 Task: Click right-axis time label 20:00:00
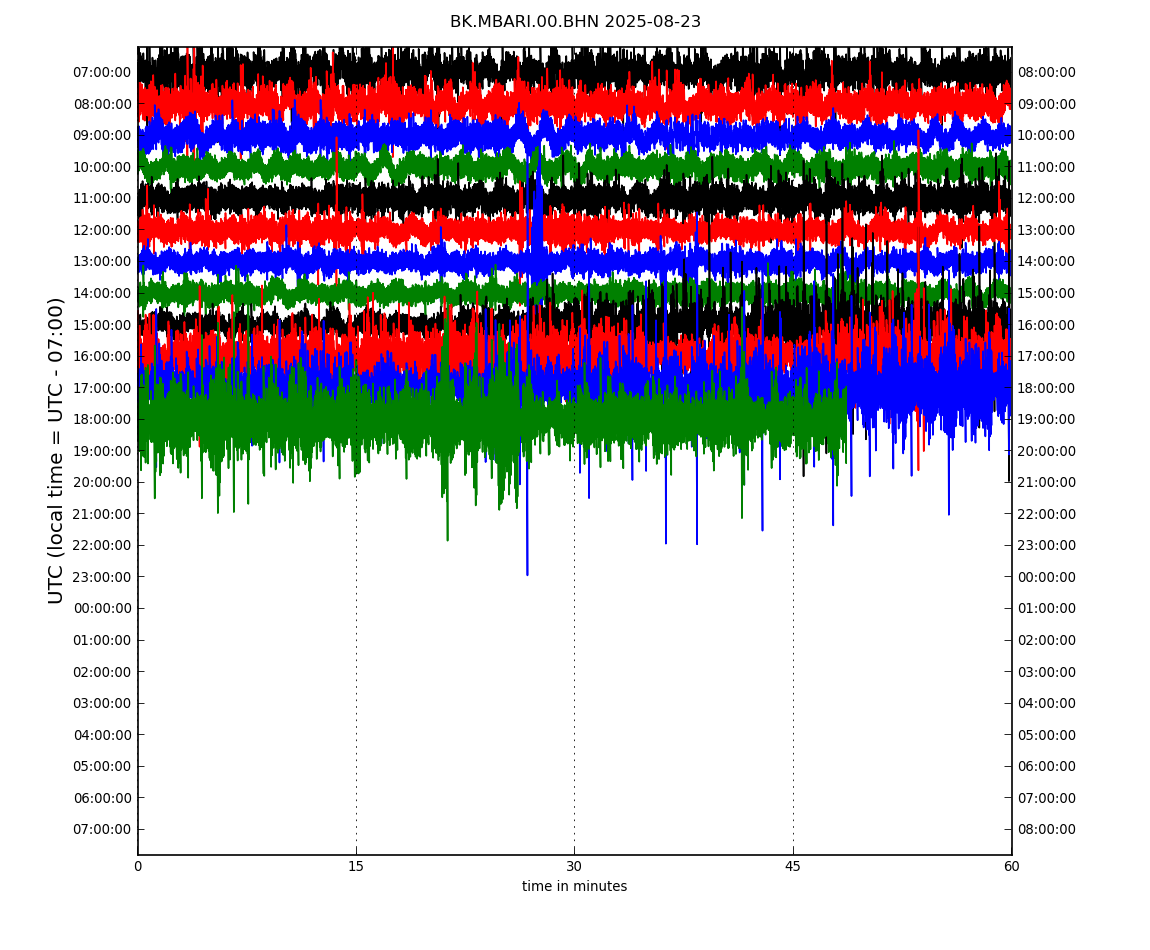1047,451
